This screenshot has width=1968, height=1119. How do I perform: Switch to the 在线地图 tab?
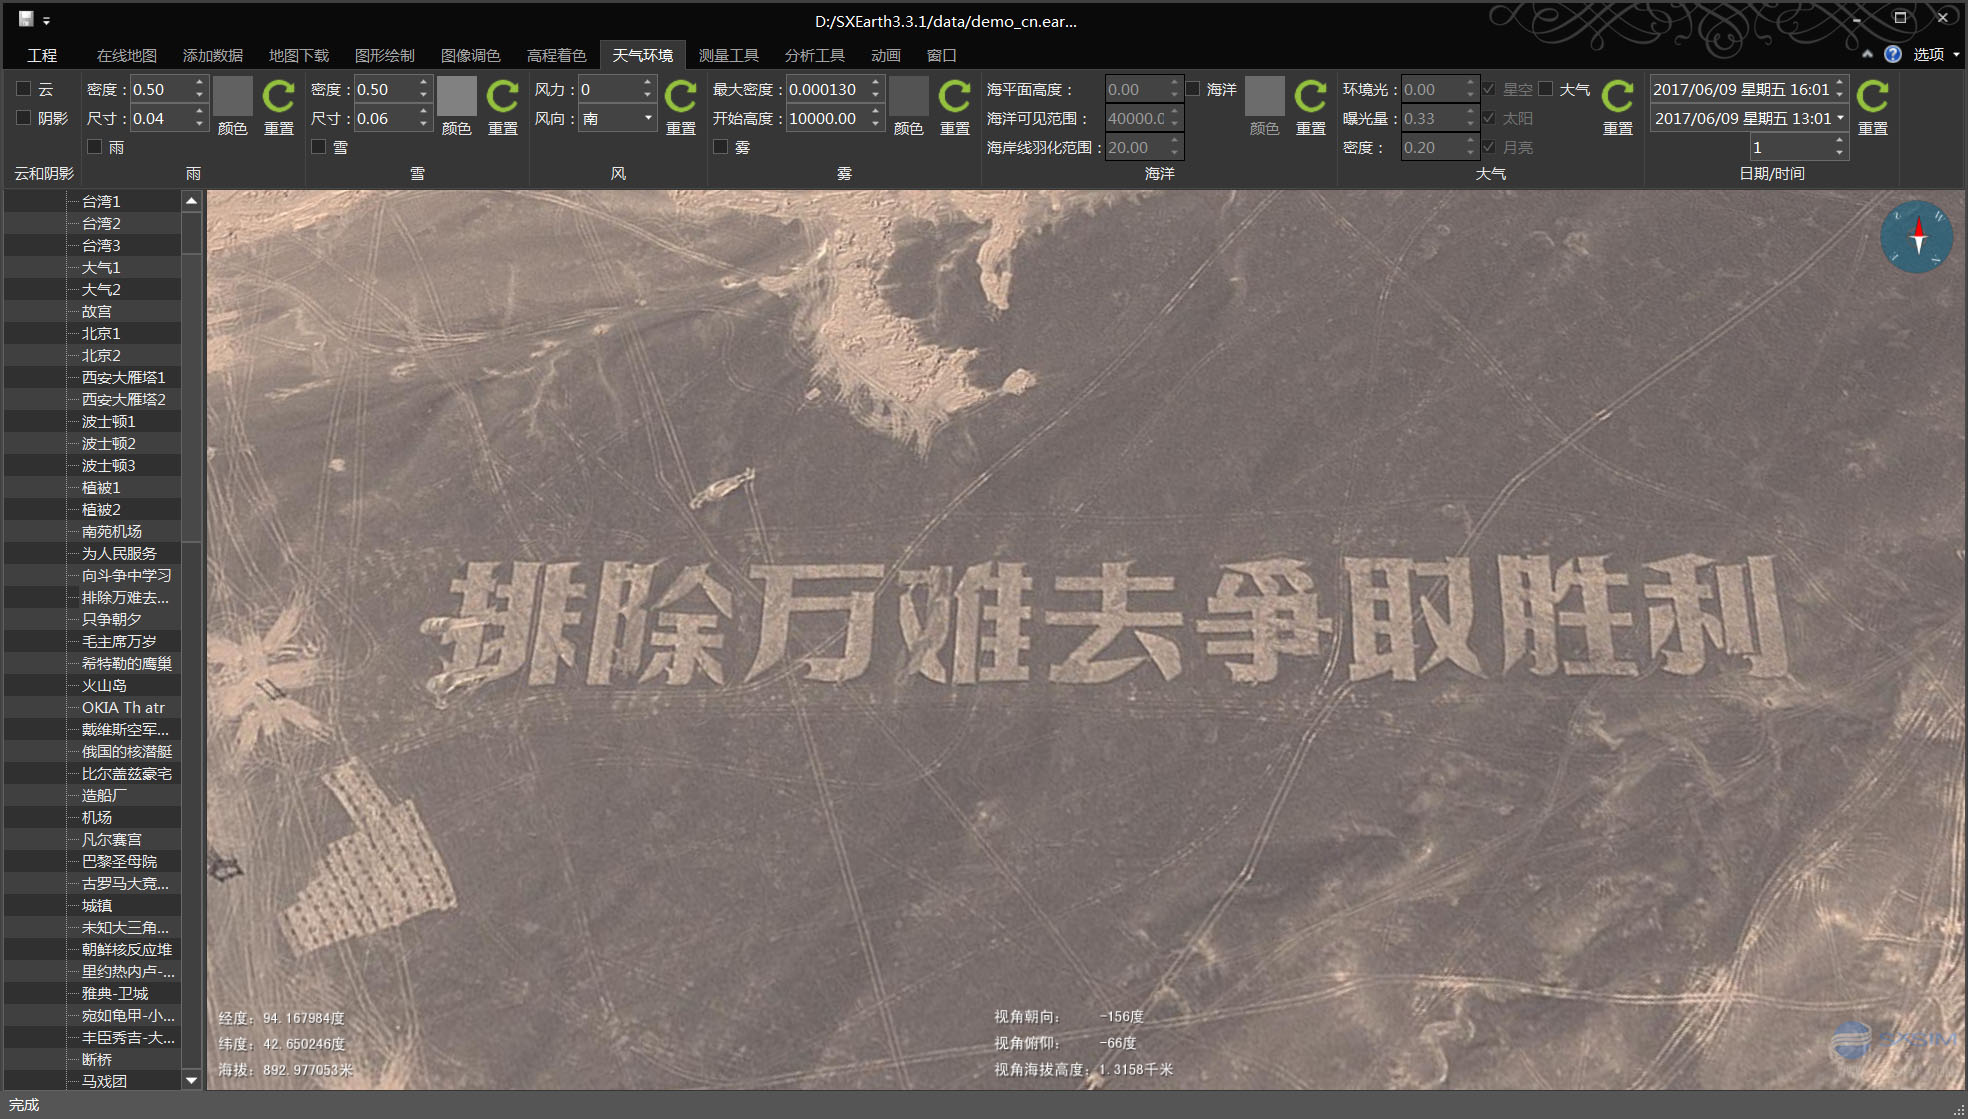[127, 55]
